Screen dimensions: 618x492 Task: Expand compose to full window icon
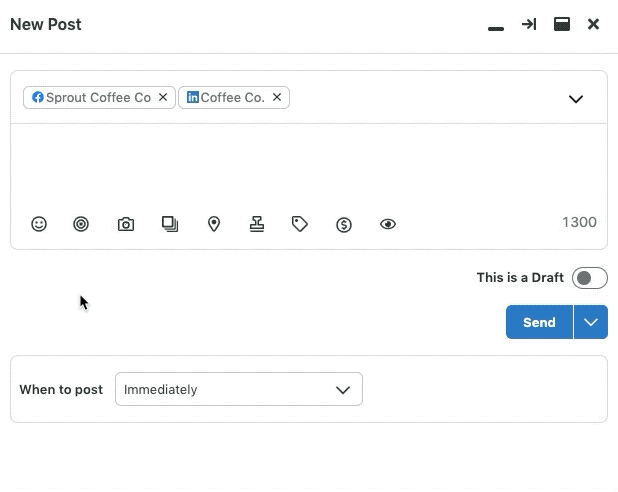coord(562,24)
